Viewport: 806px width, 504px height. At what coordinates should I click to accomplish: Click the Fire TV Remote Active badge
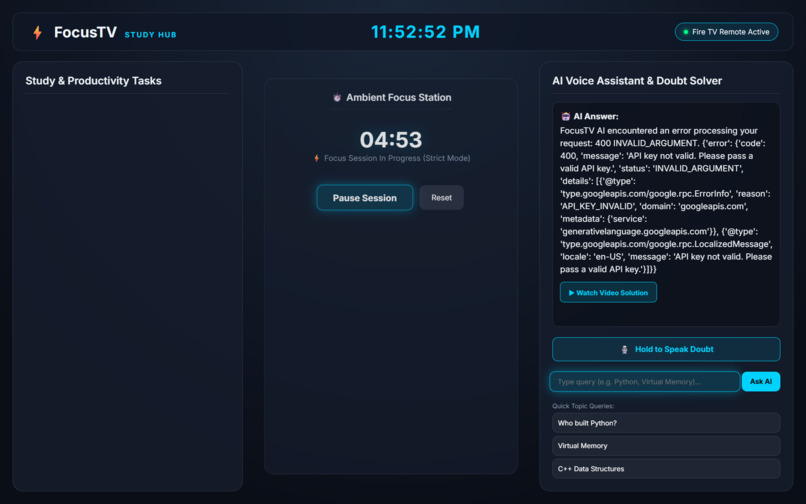coord(726,32)
